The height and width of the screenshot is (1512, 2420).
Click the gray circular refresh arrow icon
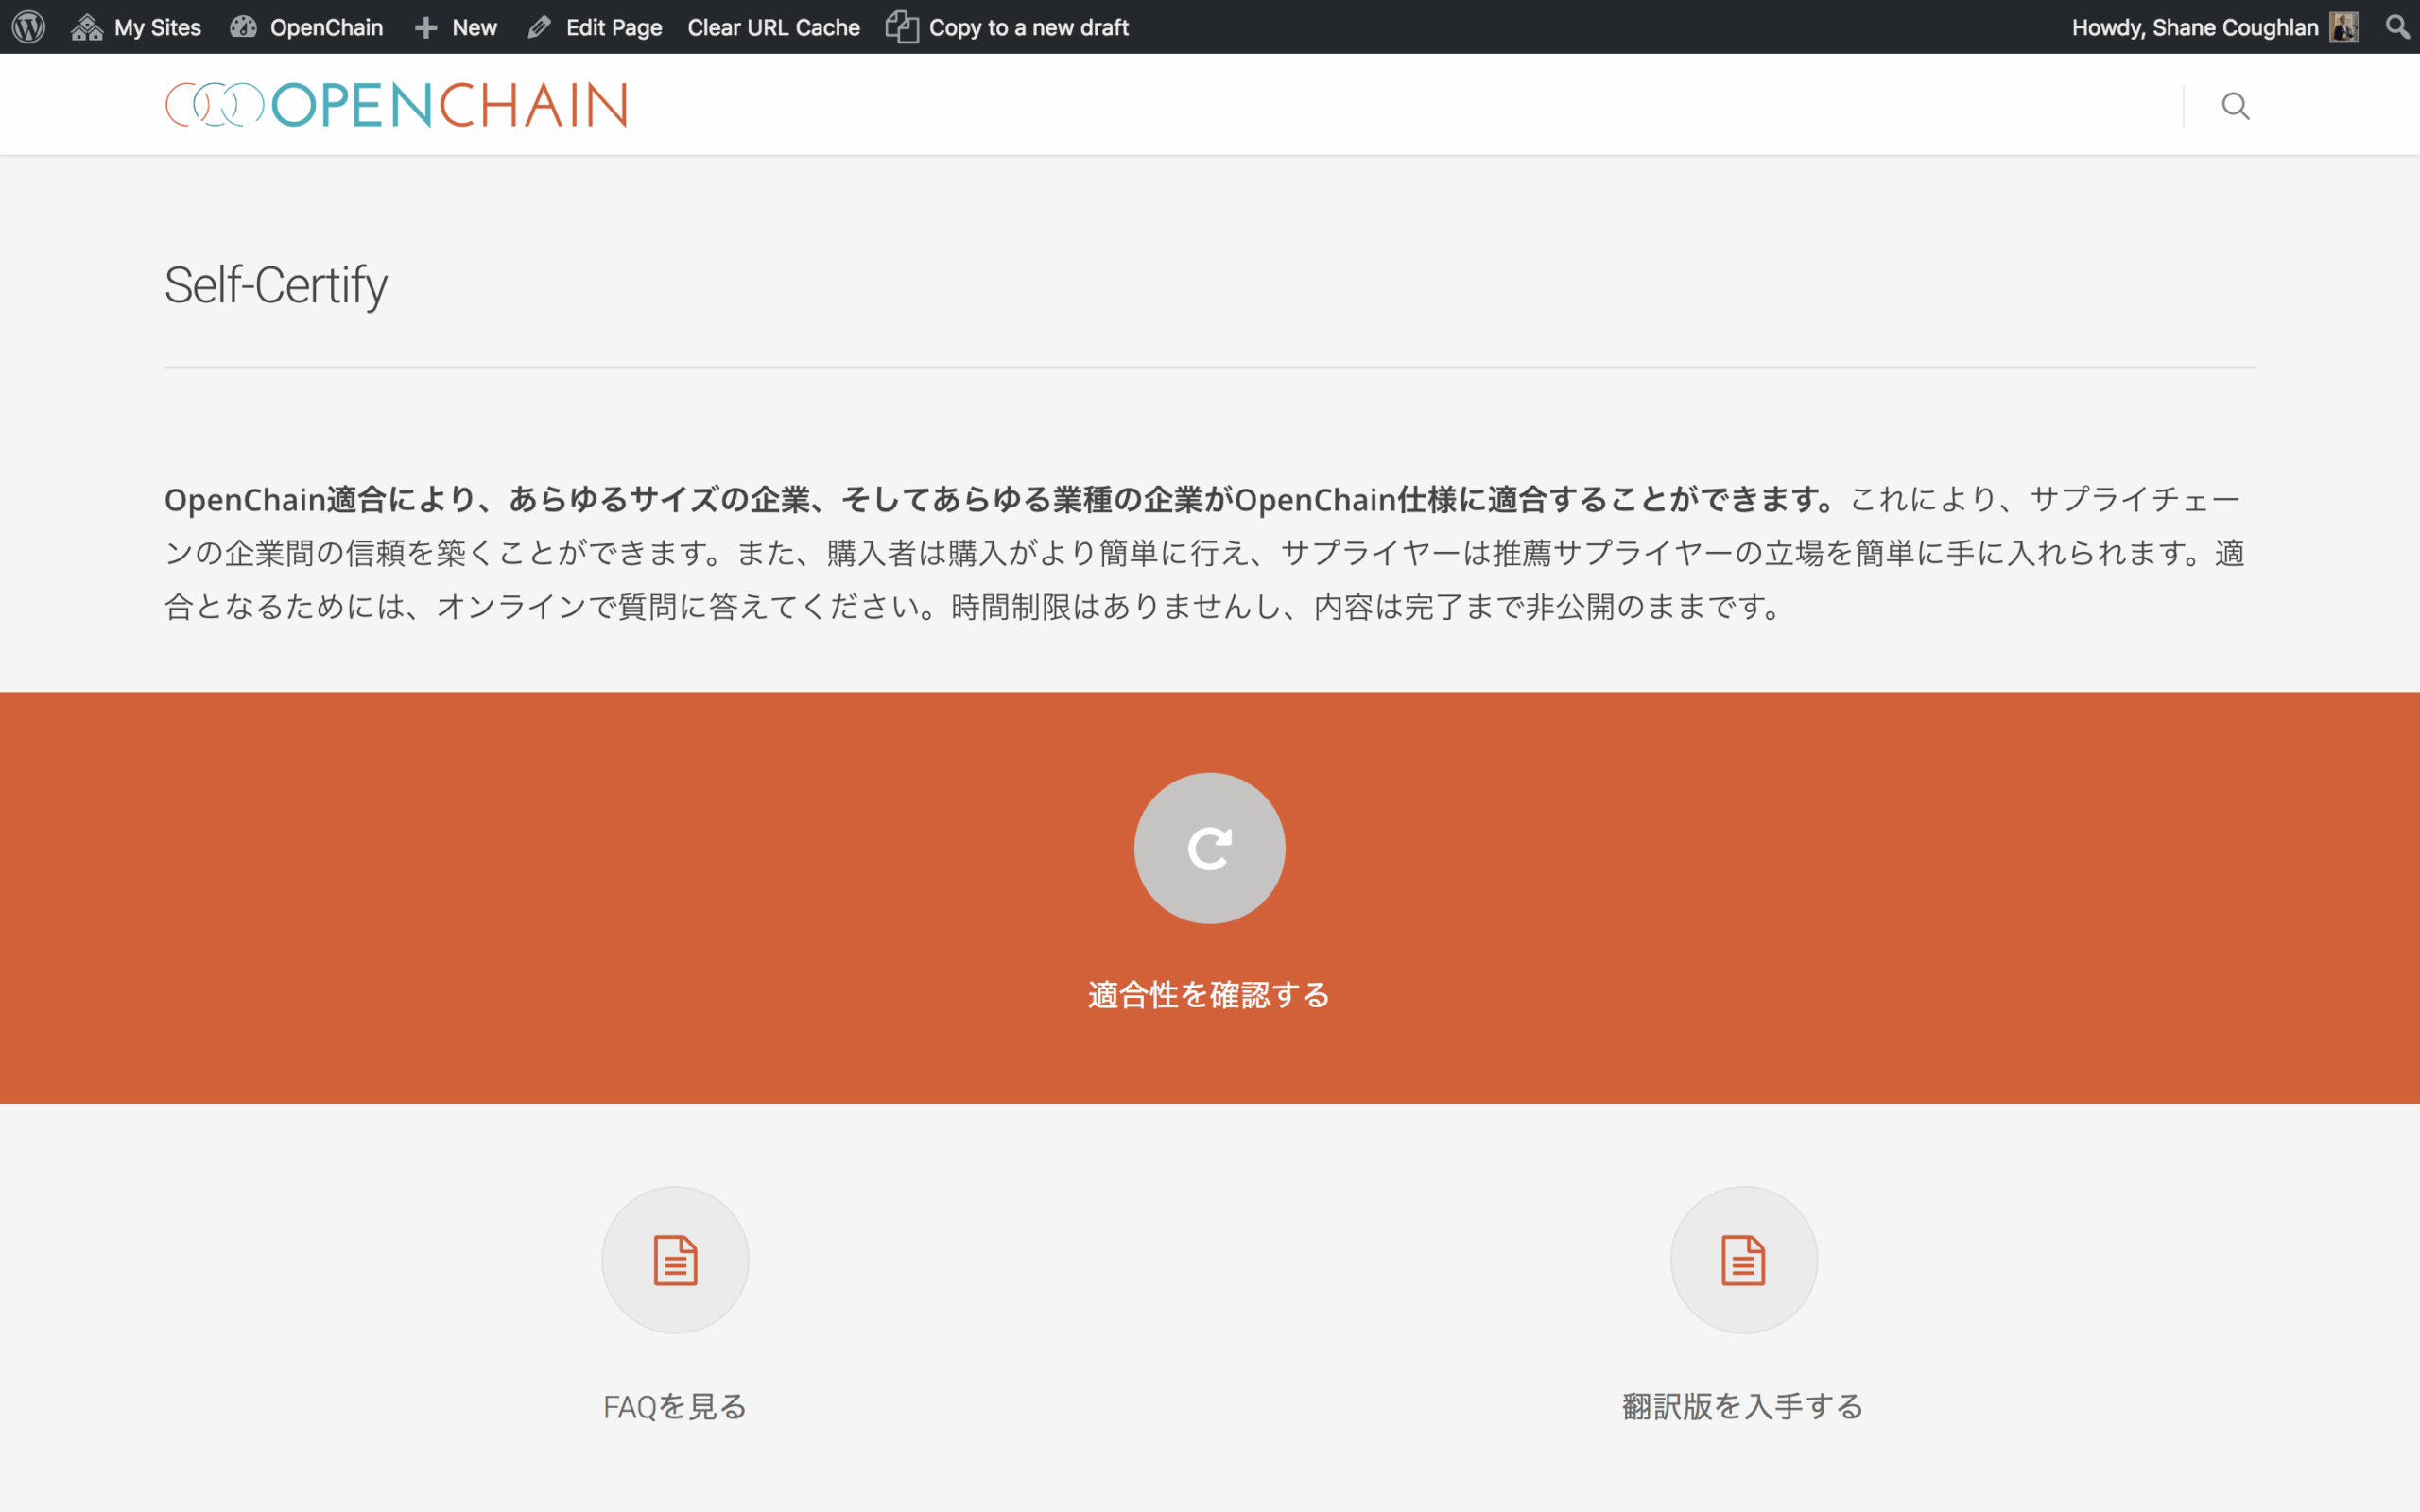tap(1209, 848)
